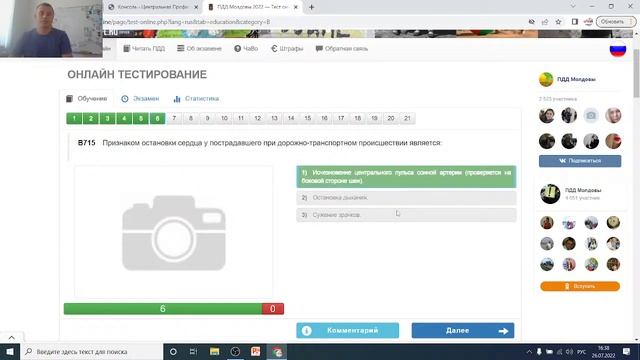Jump to question 8
640x360 pixels.
191,118
